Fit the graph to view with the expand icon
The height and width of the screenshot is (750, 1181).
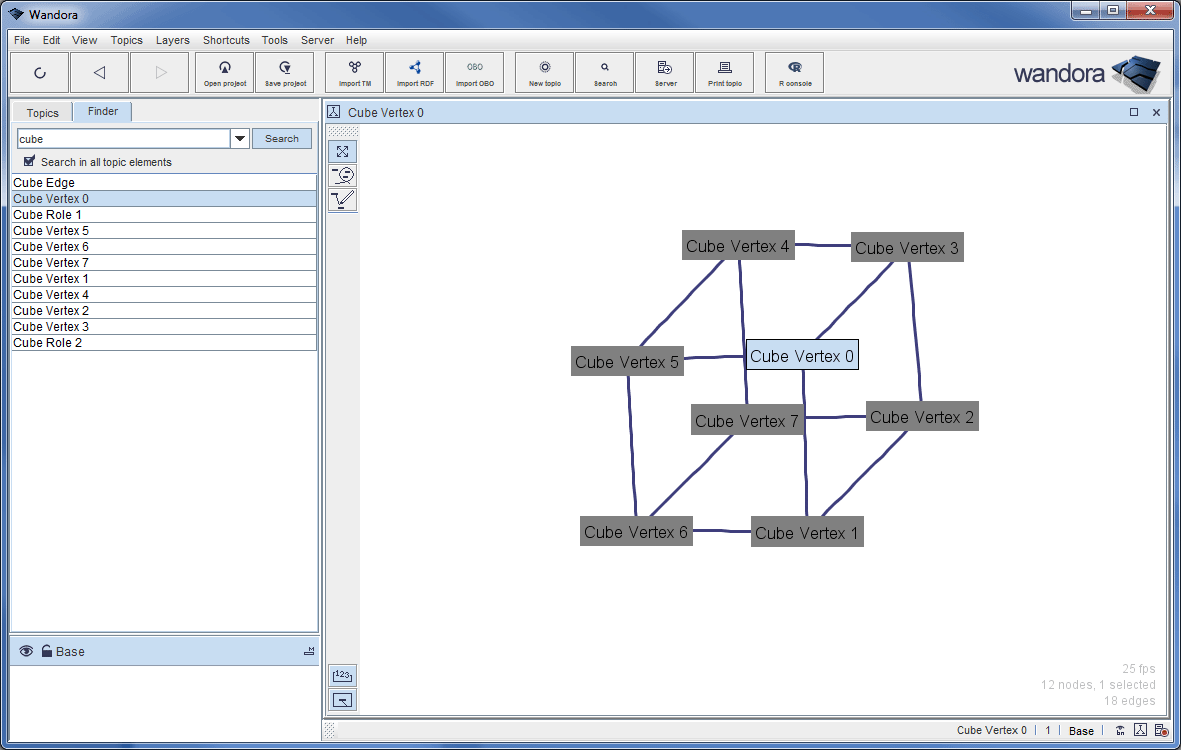pos(342,151)
